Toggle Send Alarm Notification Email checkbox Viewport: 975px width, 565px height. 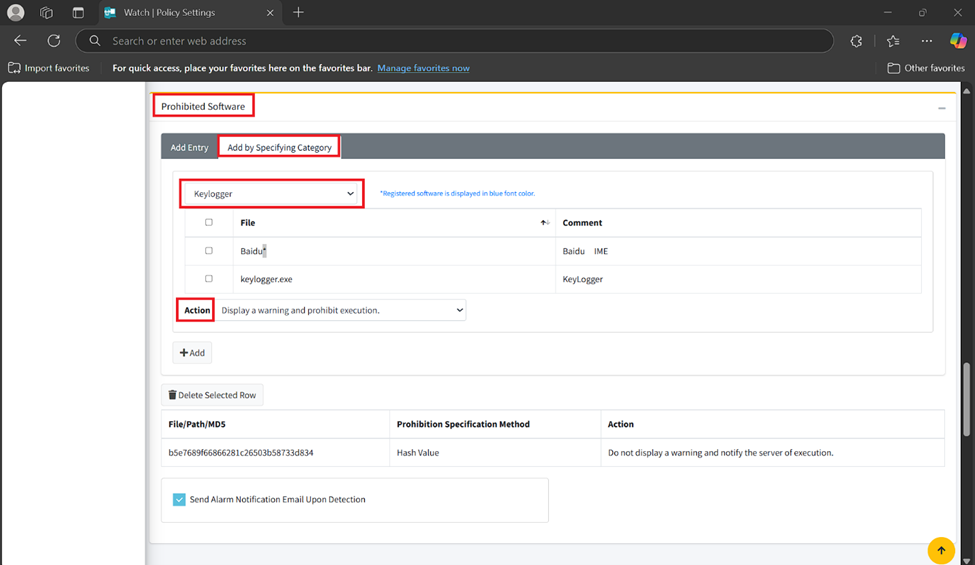pos(179,500)
